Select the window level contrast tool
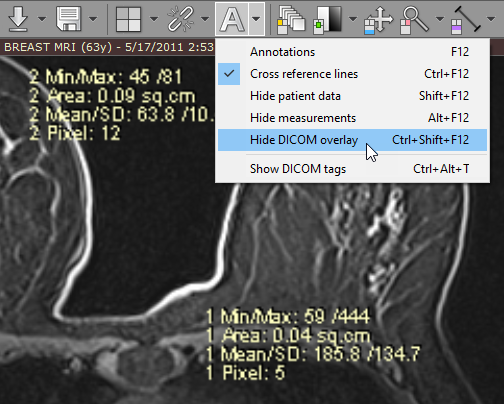This screenshot has width=504, height=404. coord(328,20)
